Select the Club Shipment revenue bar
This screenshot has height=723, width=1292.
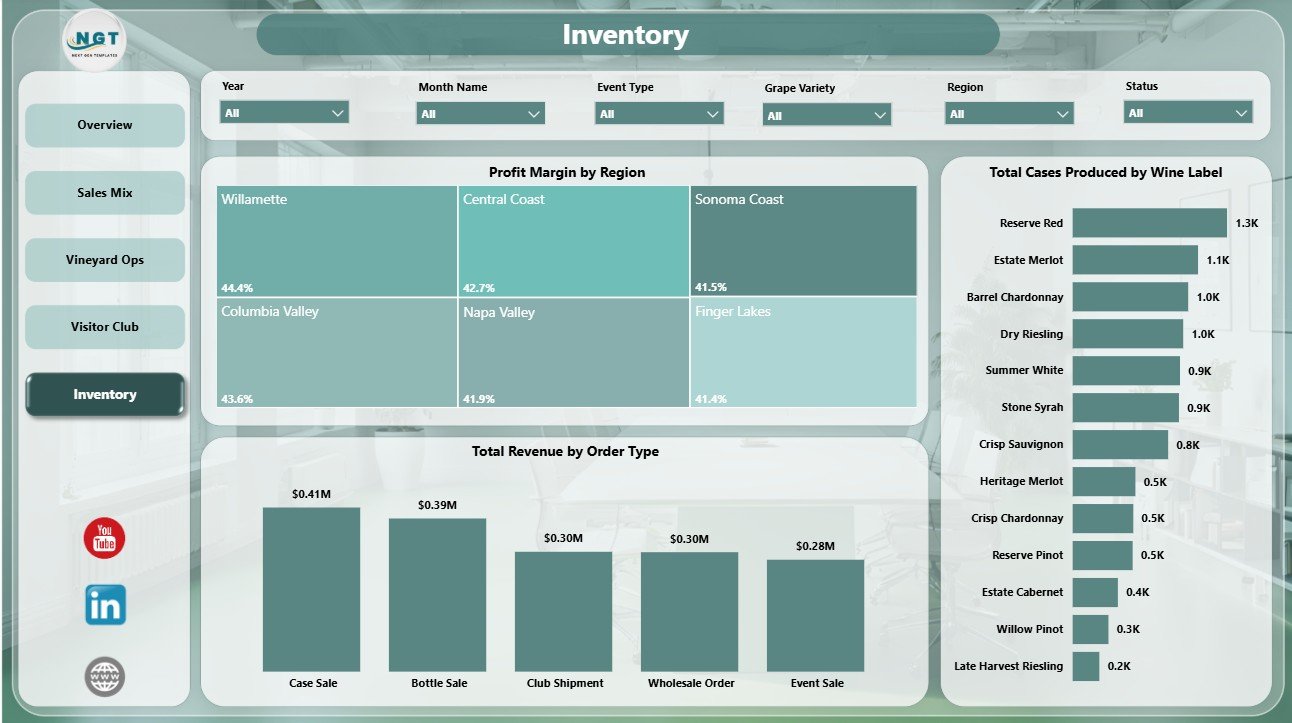tap(563, 611)
